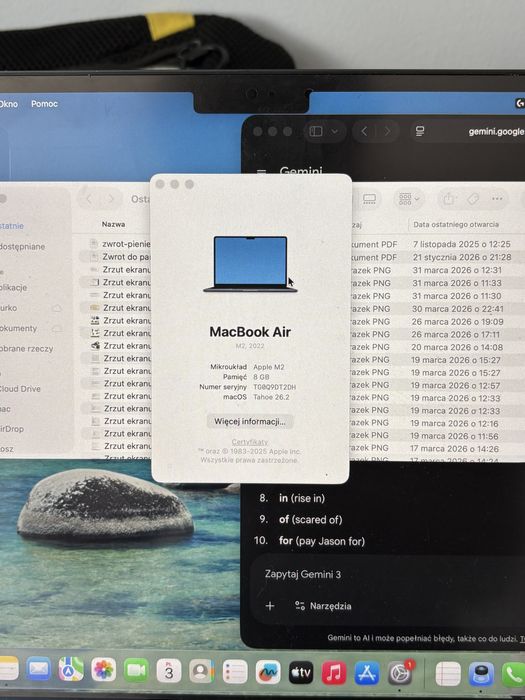
Task: Select Ostatnie in the Finder sidebar
Action: (12, 225)
